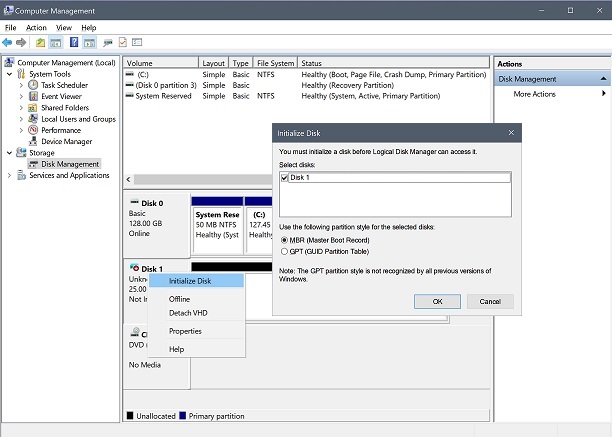Open the Action menu
The height and width of the screenshot is (437, 612).
point(36,28)
